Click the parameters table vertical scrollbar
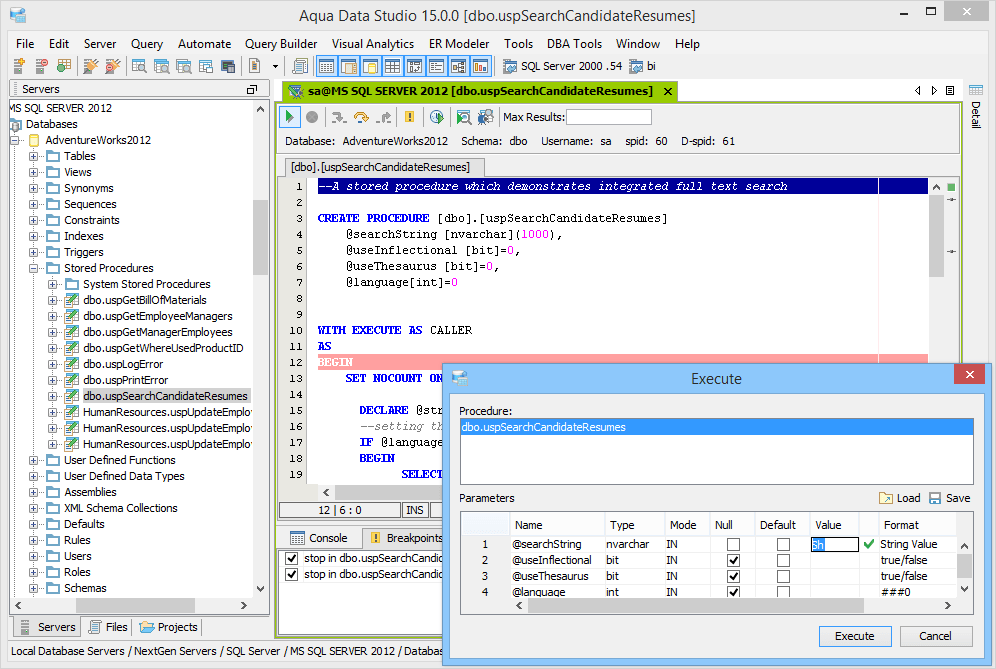Screen dimensions: 996x669 pyautogui.click(x=963, y=567)
